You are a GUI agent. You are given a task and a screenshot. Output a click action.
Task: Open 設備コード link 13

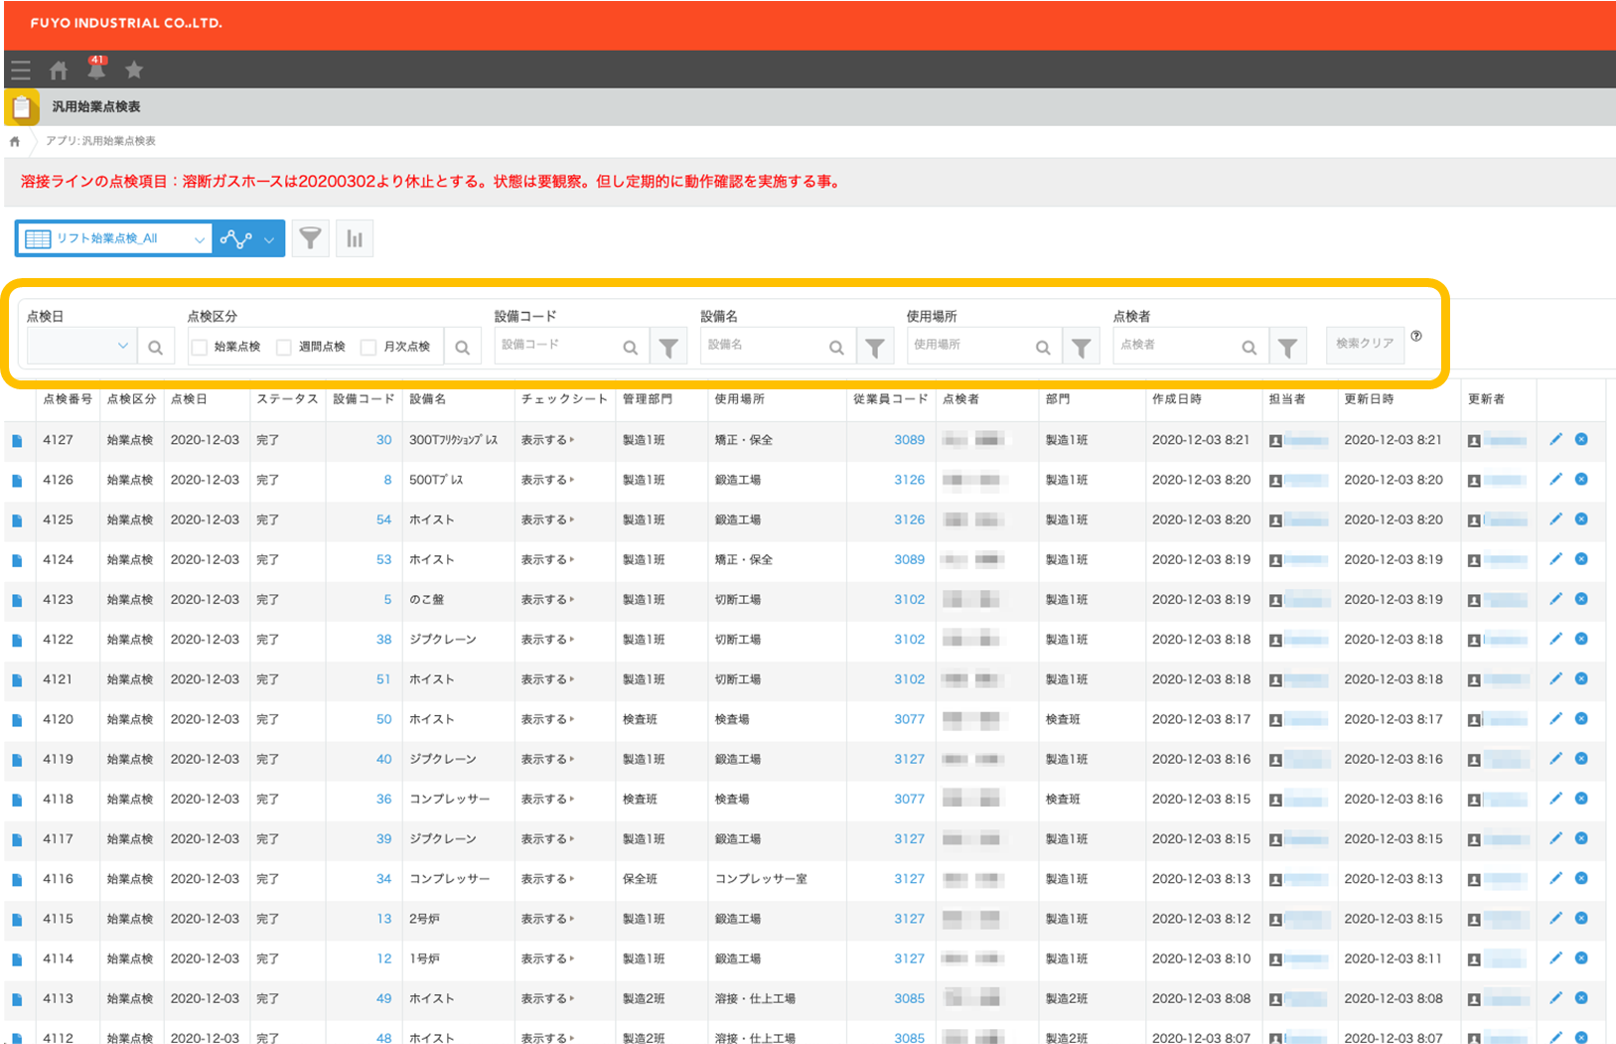384,919
